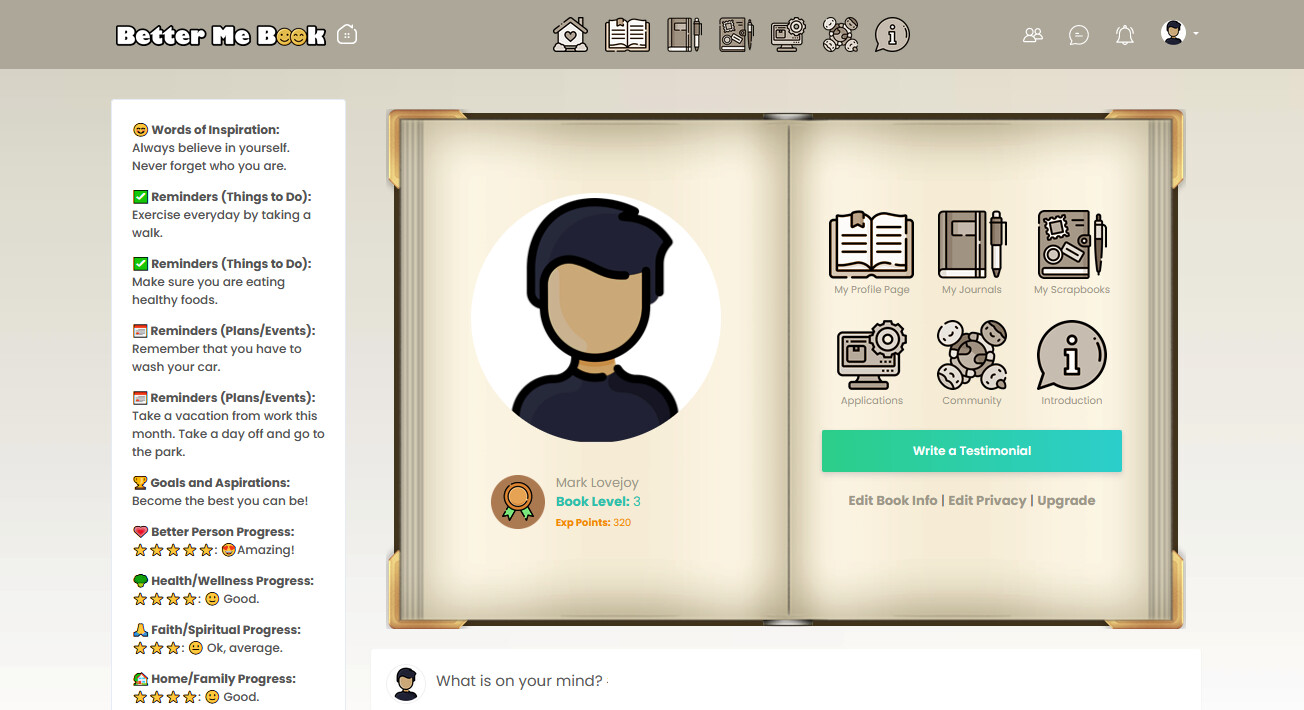Open the small house icon beside logo
Image resolution: width=1304 pixels, height=710 pixels.
pos(347,35)
